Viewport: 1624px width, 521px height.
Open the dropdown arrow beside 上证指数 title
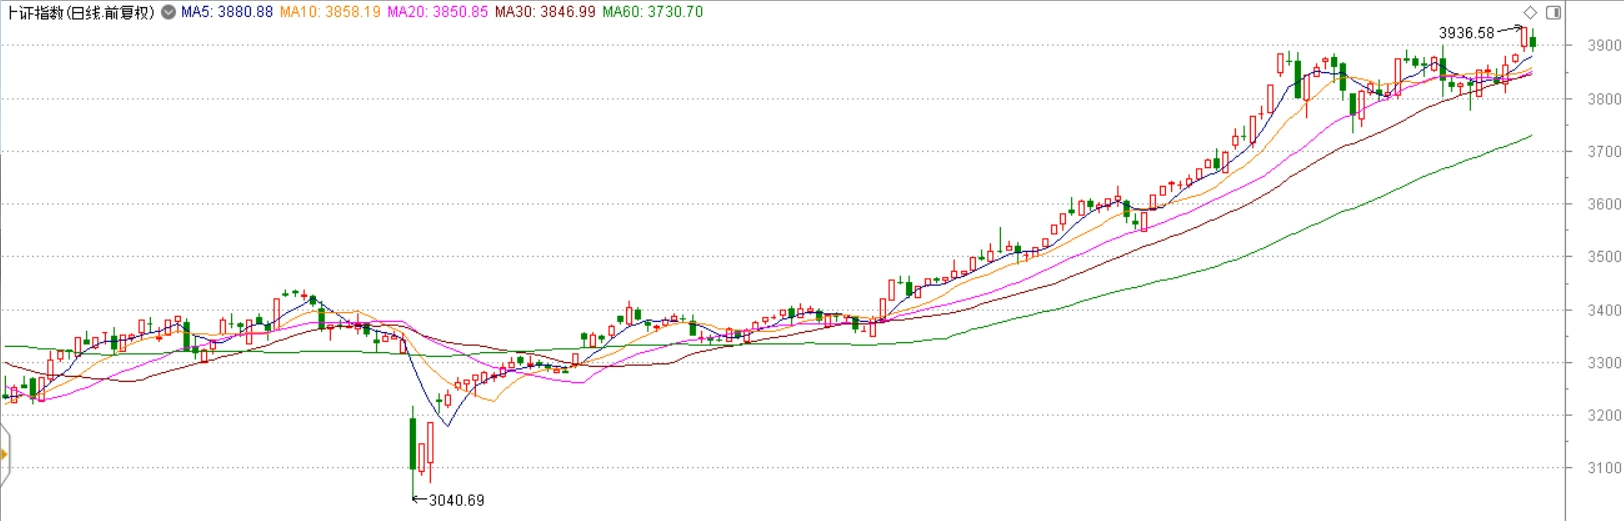(x=168, y=12)
